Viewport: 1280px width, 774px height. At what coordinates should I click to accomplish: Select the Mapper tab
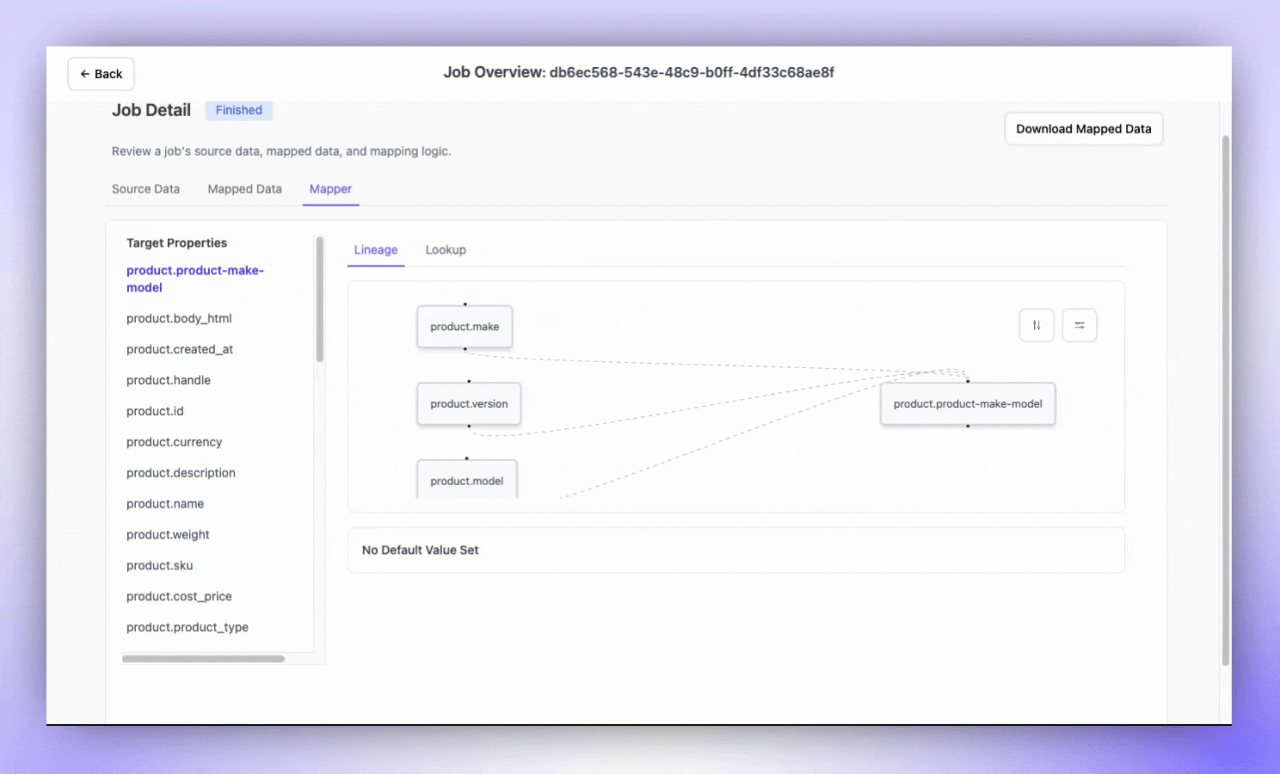coord(330,189)
